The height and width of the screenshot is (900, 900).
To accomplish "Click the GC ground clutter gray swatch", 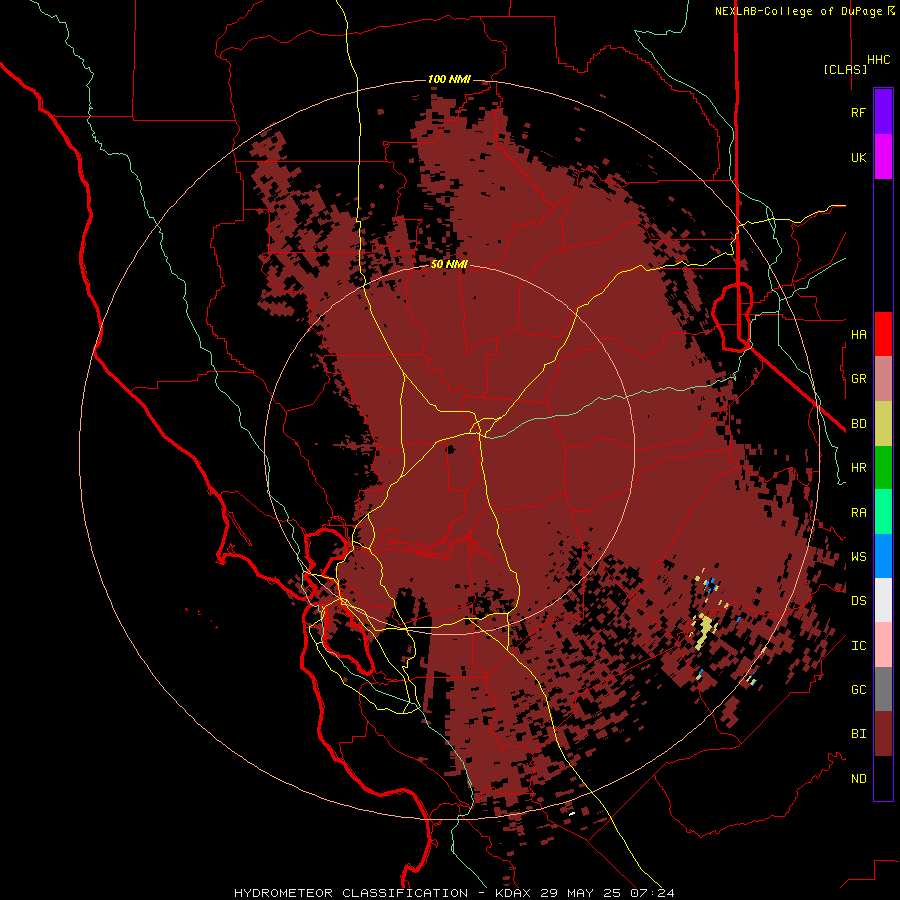I will [883, 689].
